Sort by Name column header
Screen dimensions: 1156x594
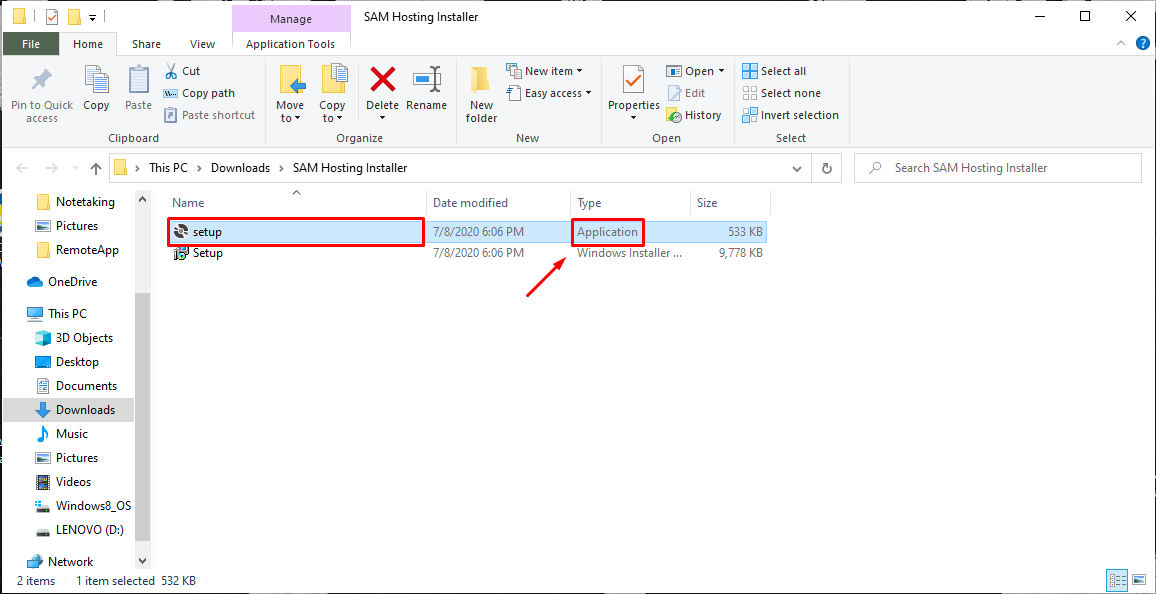[x=297, y=203]
